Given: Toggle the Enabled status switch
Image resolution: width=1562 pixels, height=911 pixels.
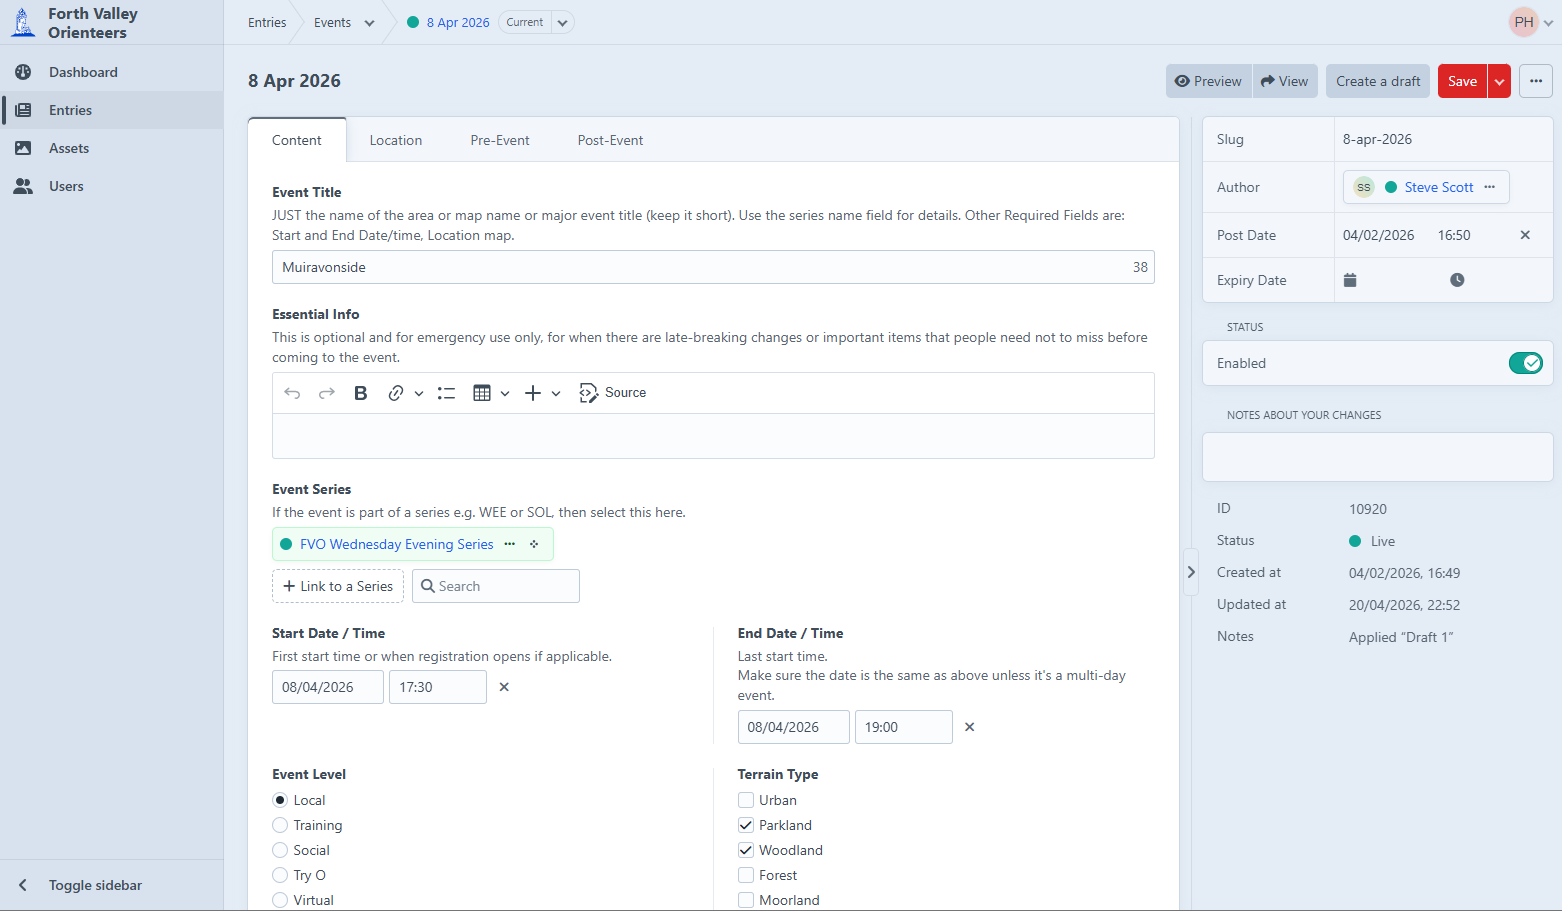Looking at the screenshot, I should [x=1525, y=363].
